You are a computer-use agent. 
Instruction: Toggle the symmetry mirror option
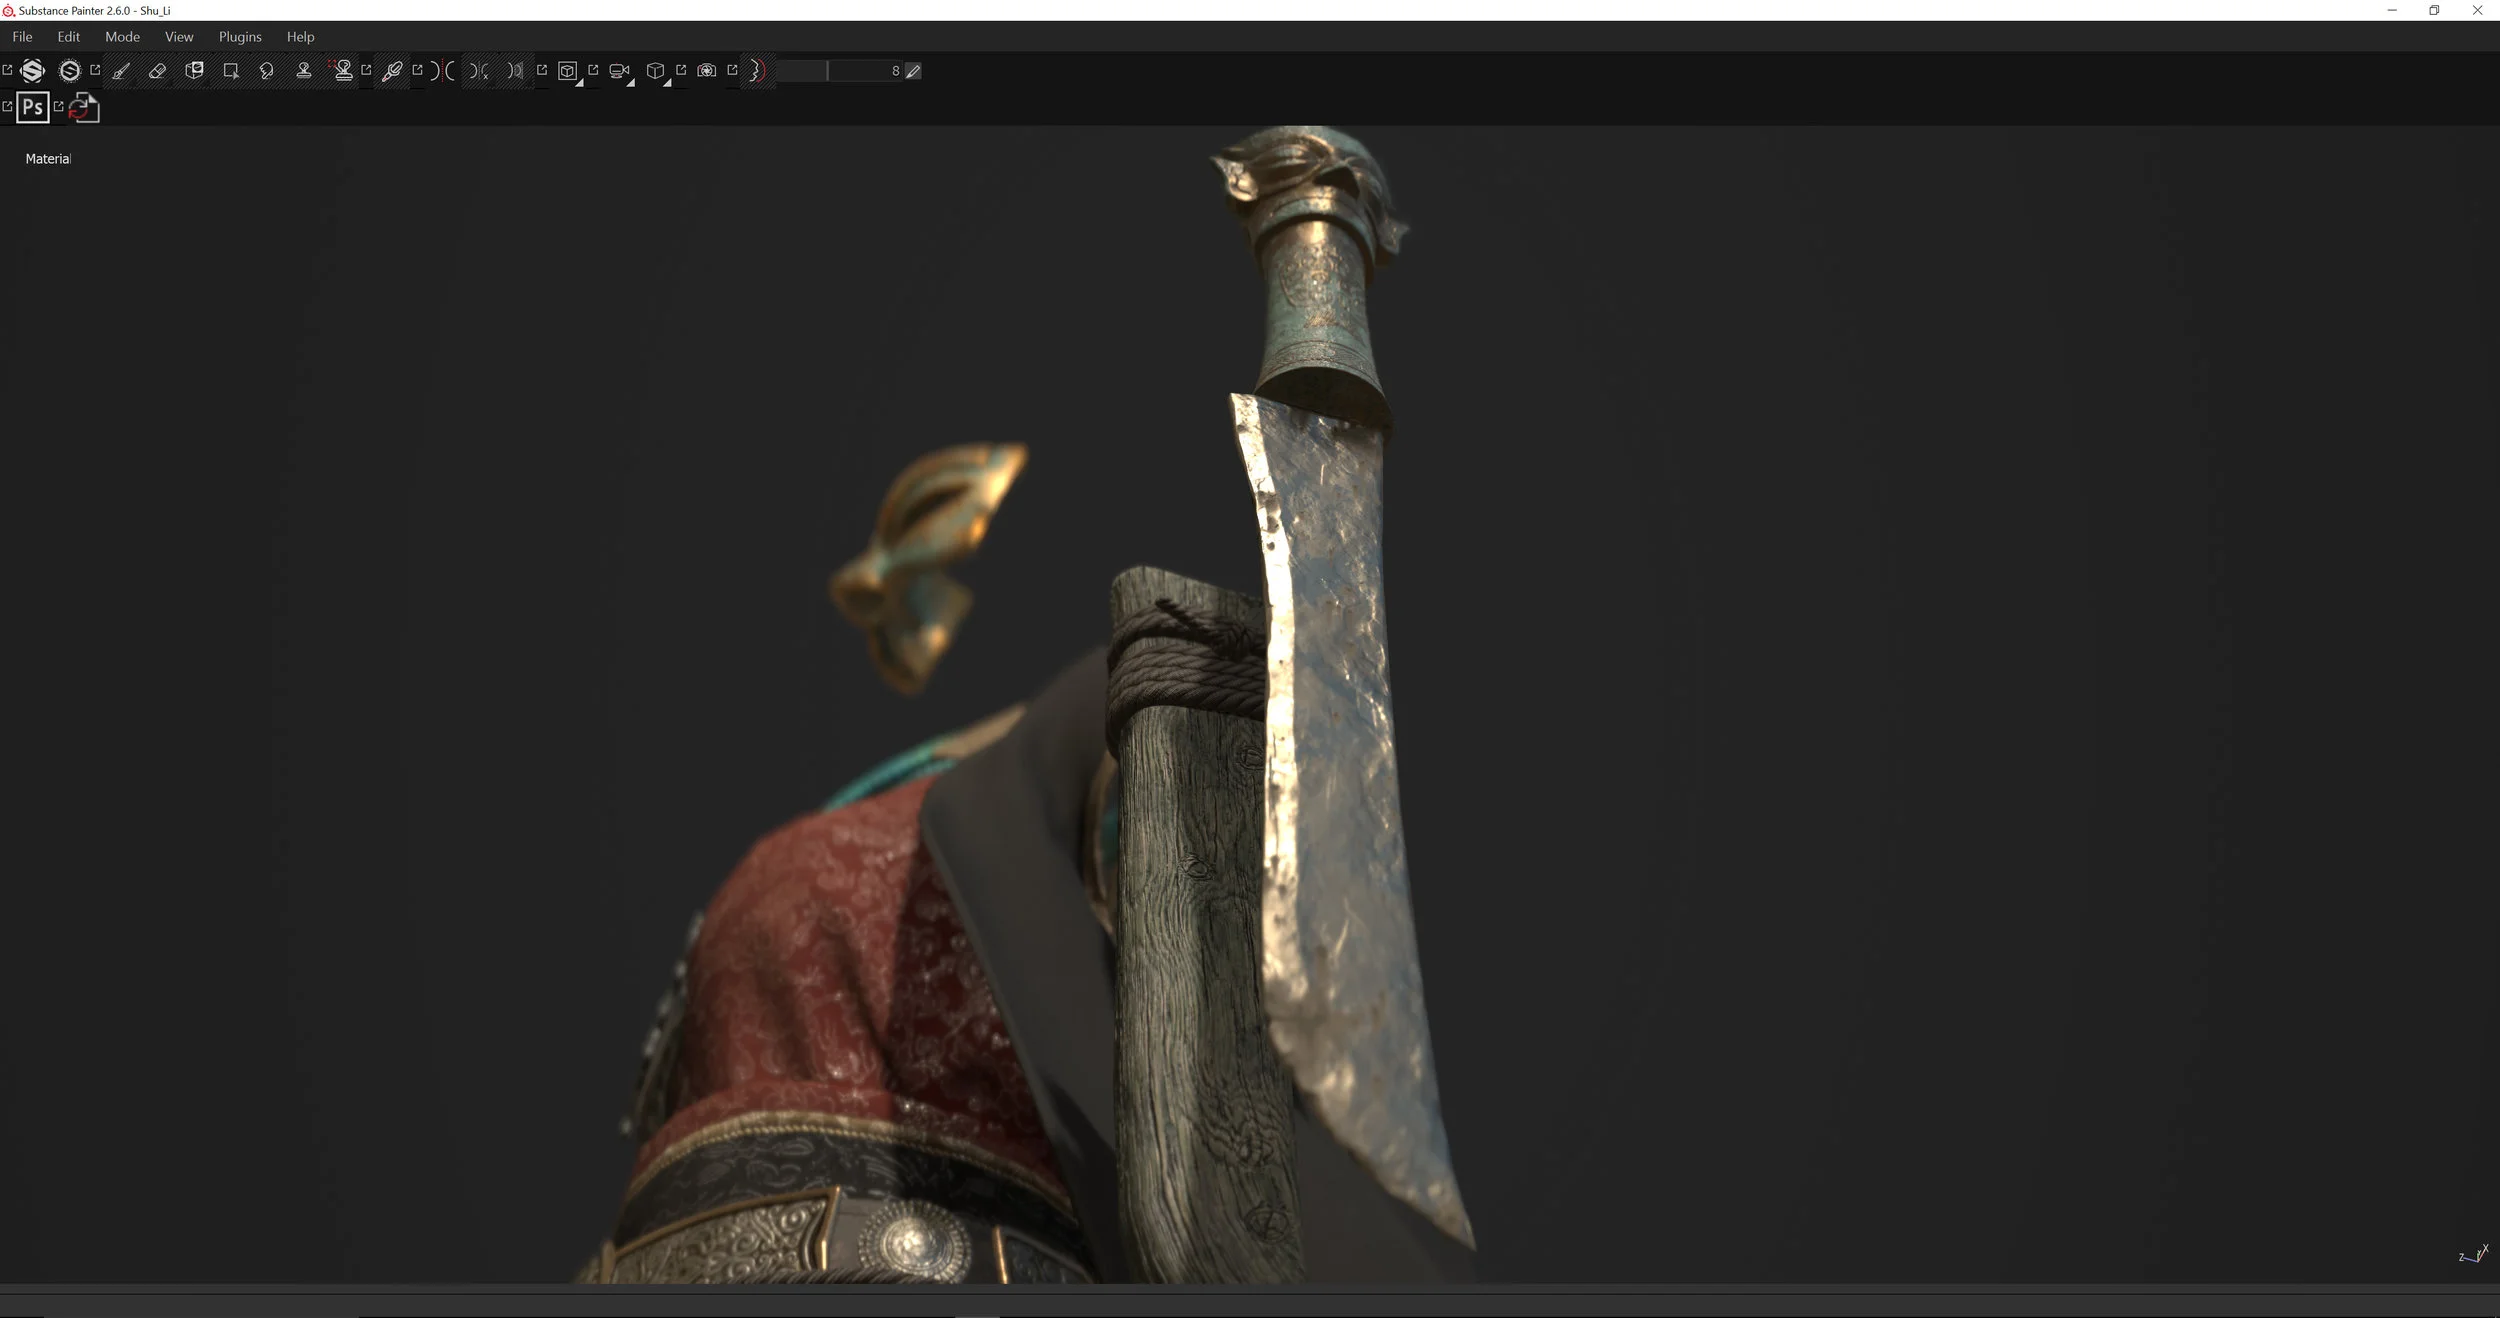click(443, 71)
